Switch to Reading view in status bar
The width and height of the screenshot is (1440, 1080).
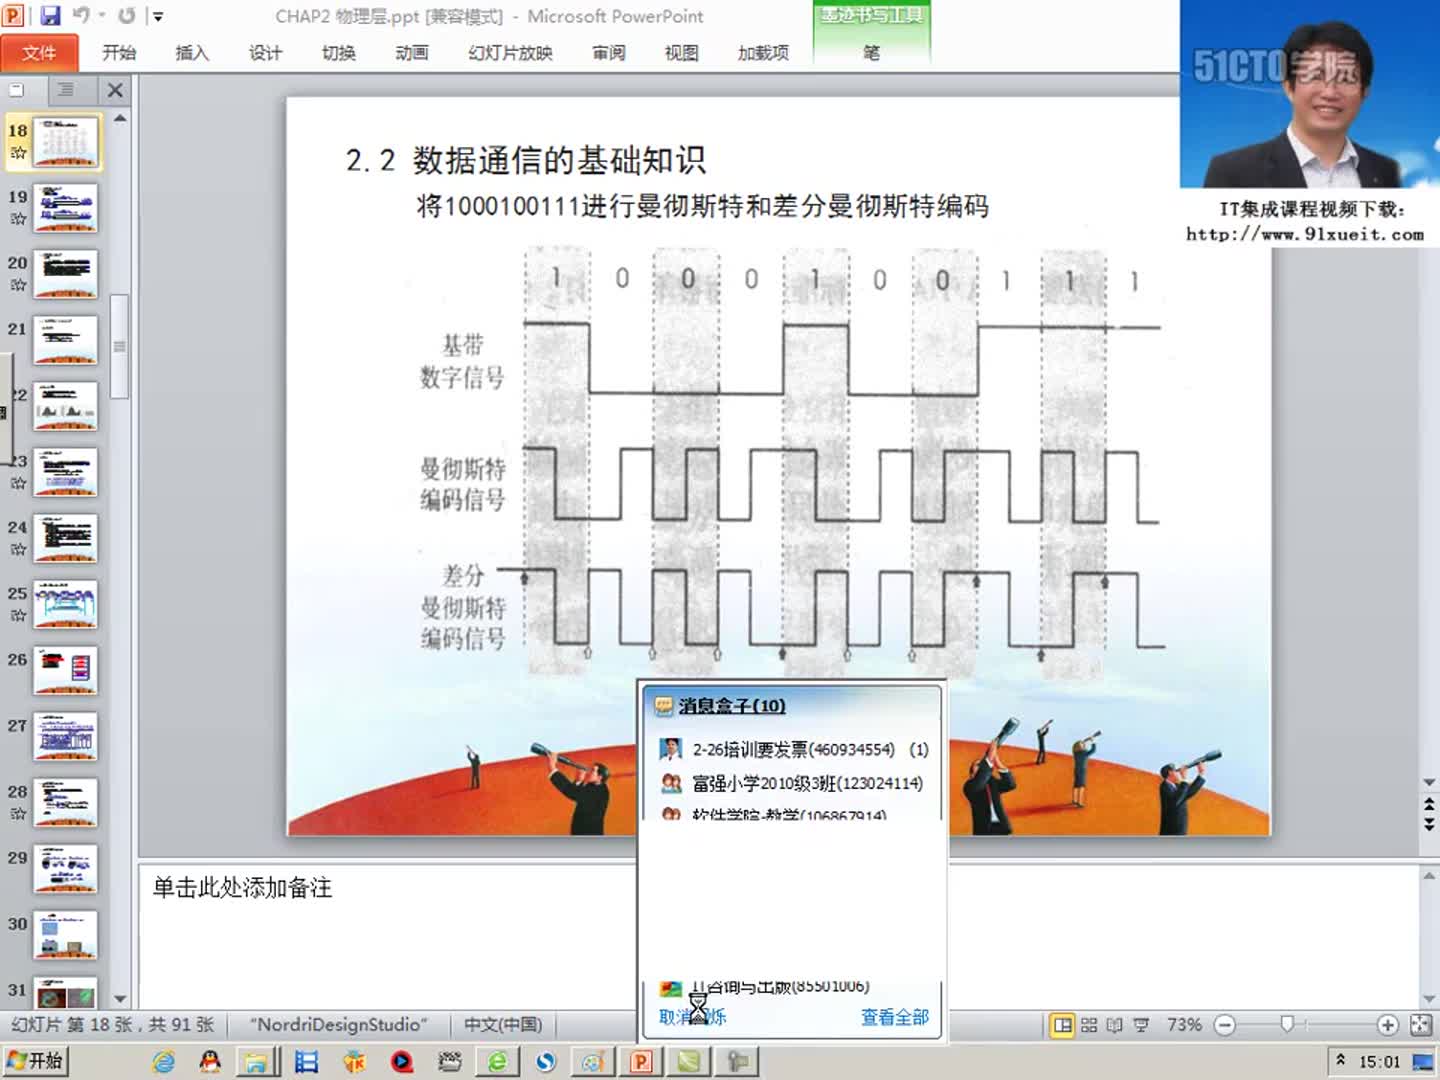click(1114, 1025)
